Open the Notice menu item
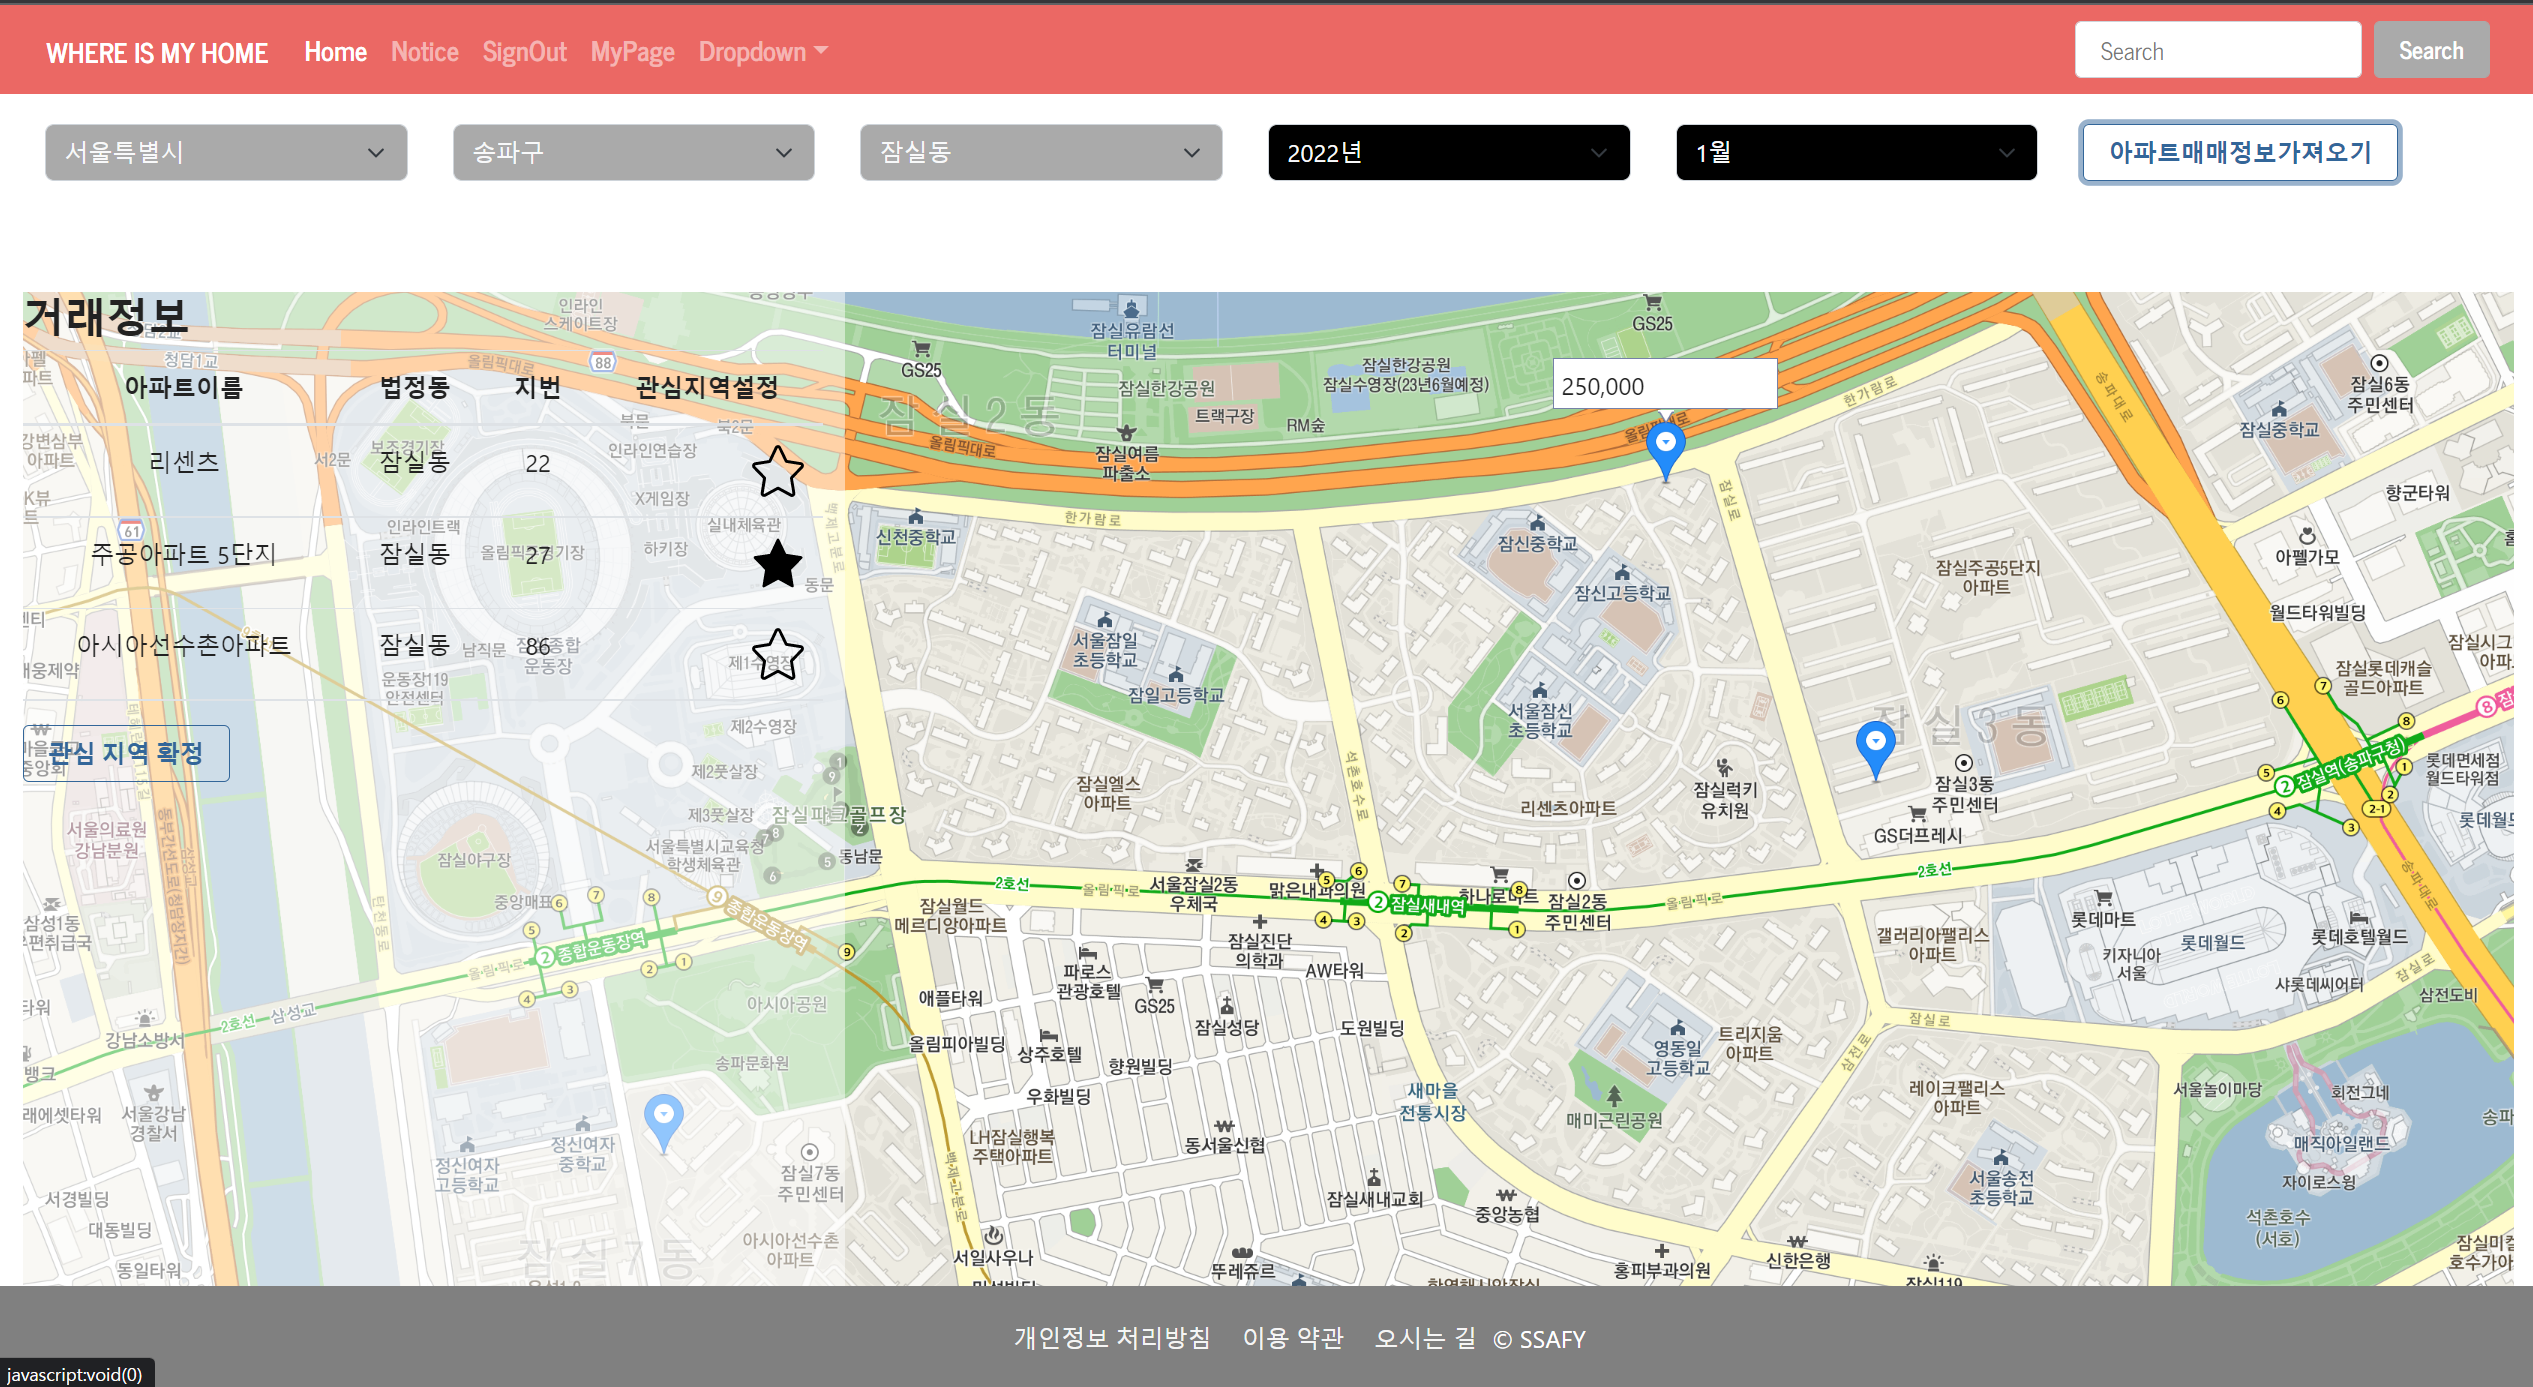The width and height of the screenshot is (2533, 1387). [x=424, y=52]
